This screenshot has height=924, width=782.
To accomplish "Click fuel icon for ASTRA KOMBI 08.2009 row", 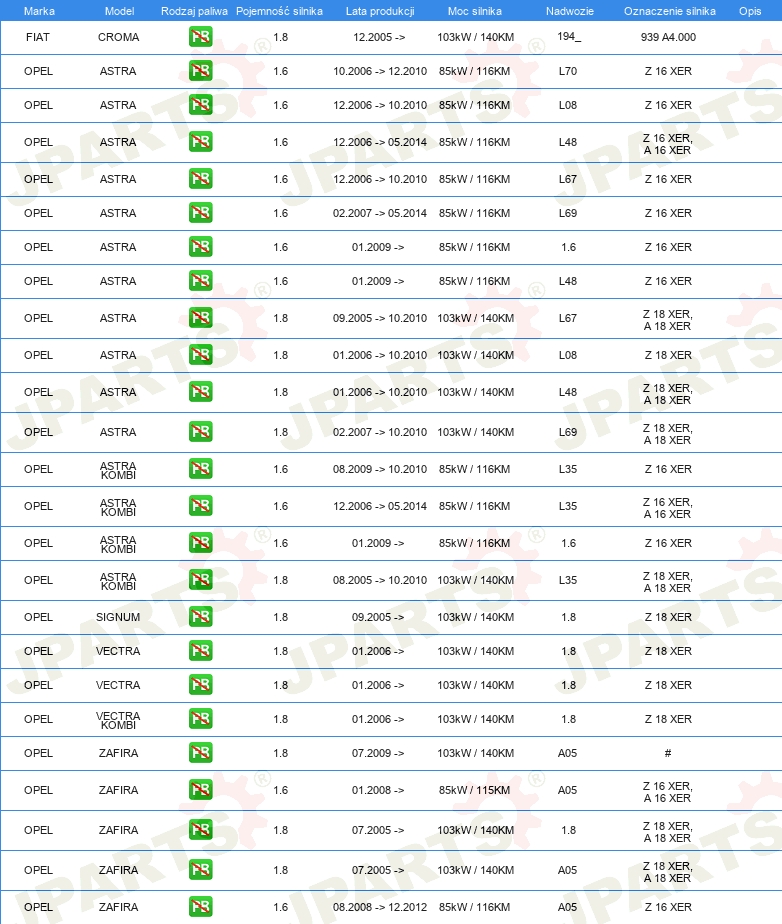I will click(x=200, y=469).
